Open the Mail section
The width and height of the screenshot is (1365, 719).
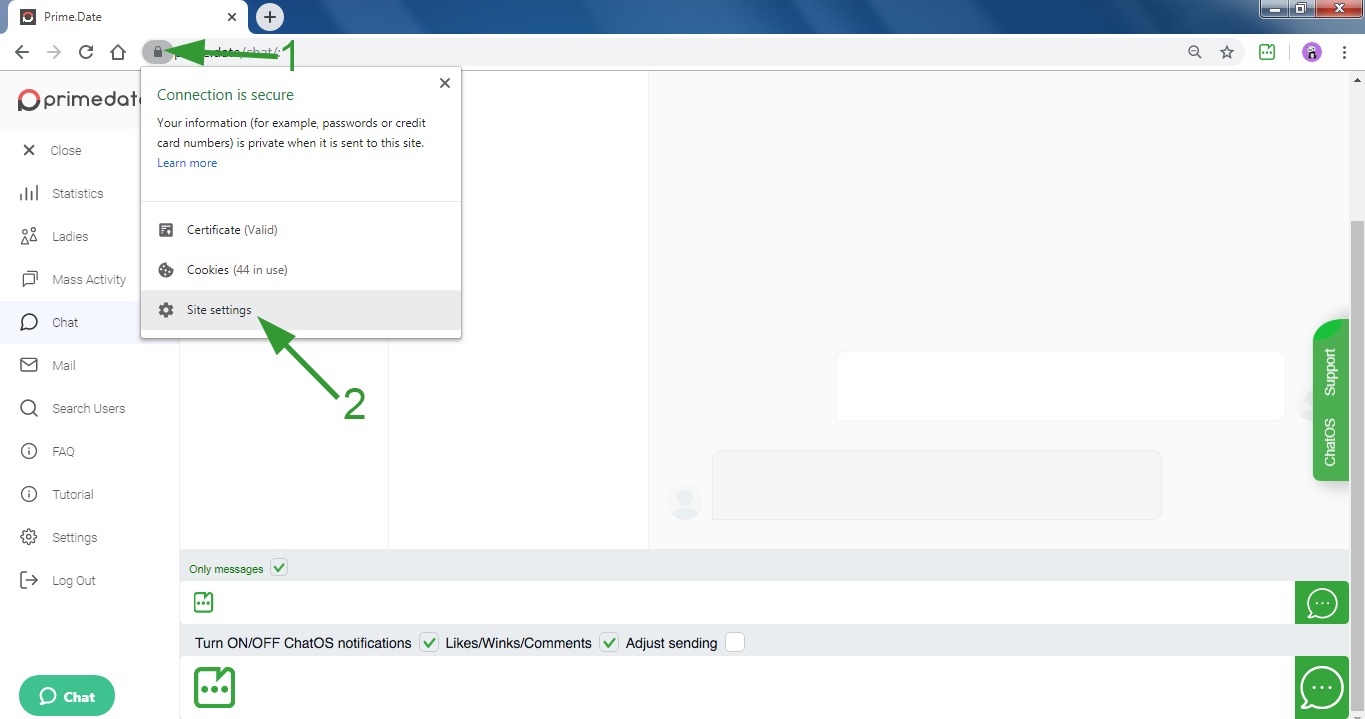click(x=49, y=365)
